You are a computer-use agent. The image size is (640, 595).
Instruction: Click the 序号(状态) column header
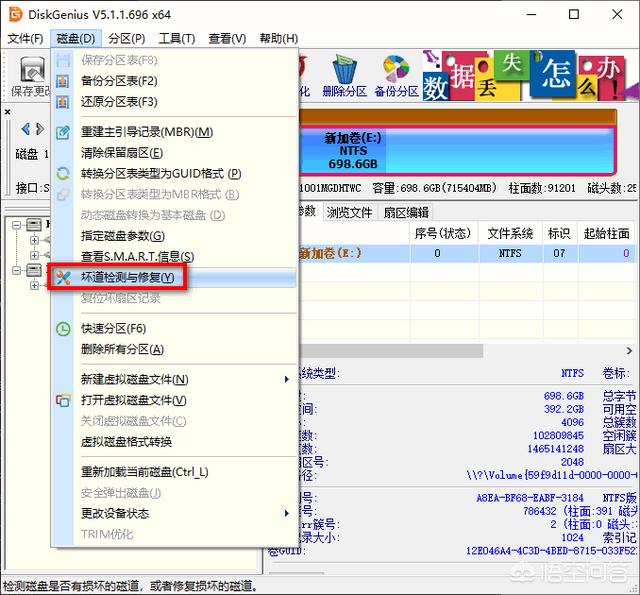[443, 233]
